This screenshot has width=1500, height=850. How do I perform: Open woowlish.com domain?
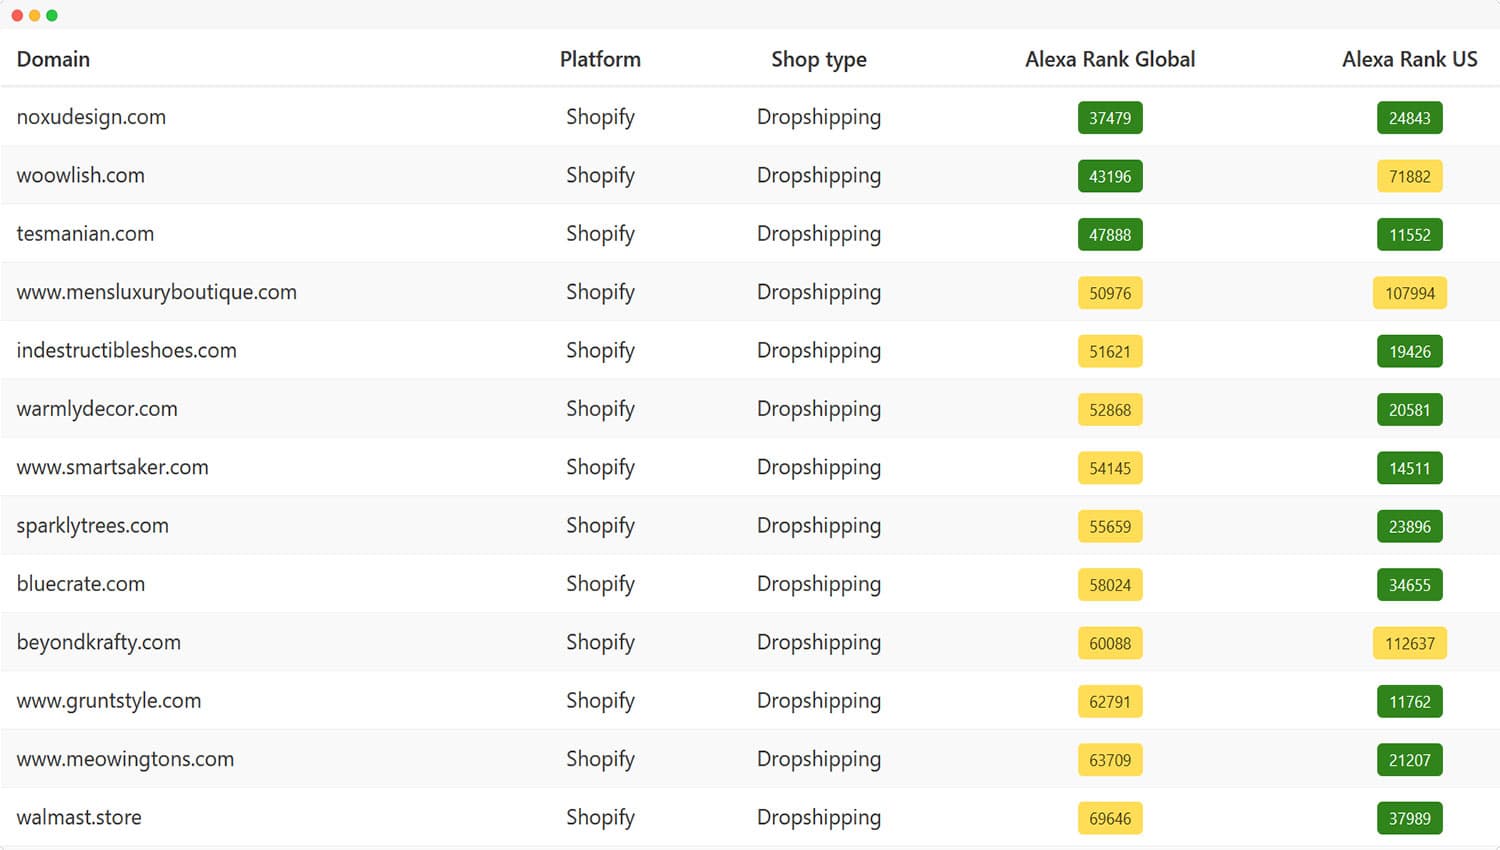pyautogui.click(x=81, y=175)
